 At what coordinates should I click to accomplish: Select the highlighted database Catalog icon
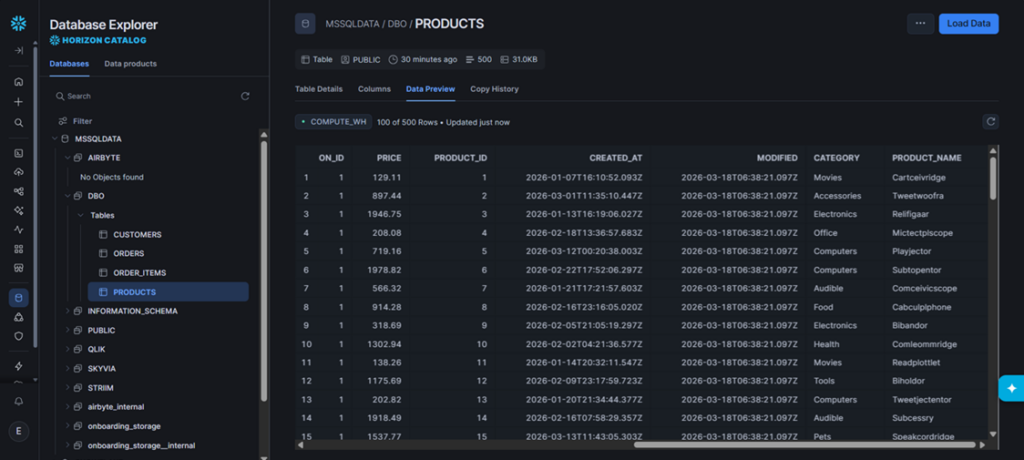[18, 298]
